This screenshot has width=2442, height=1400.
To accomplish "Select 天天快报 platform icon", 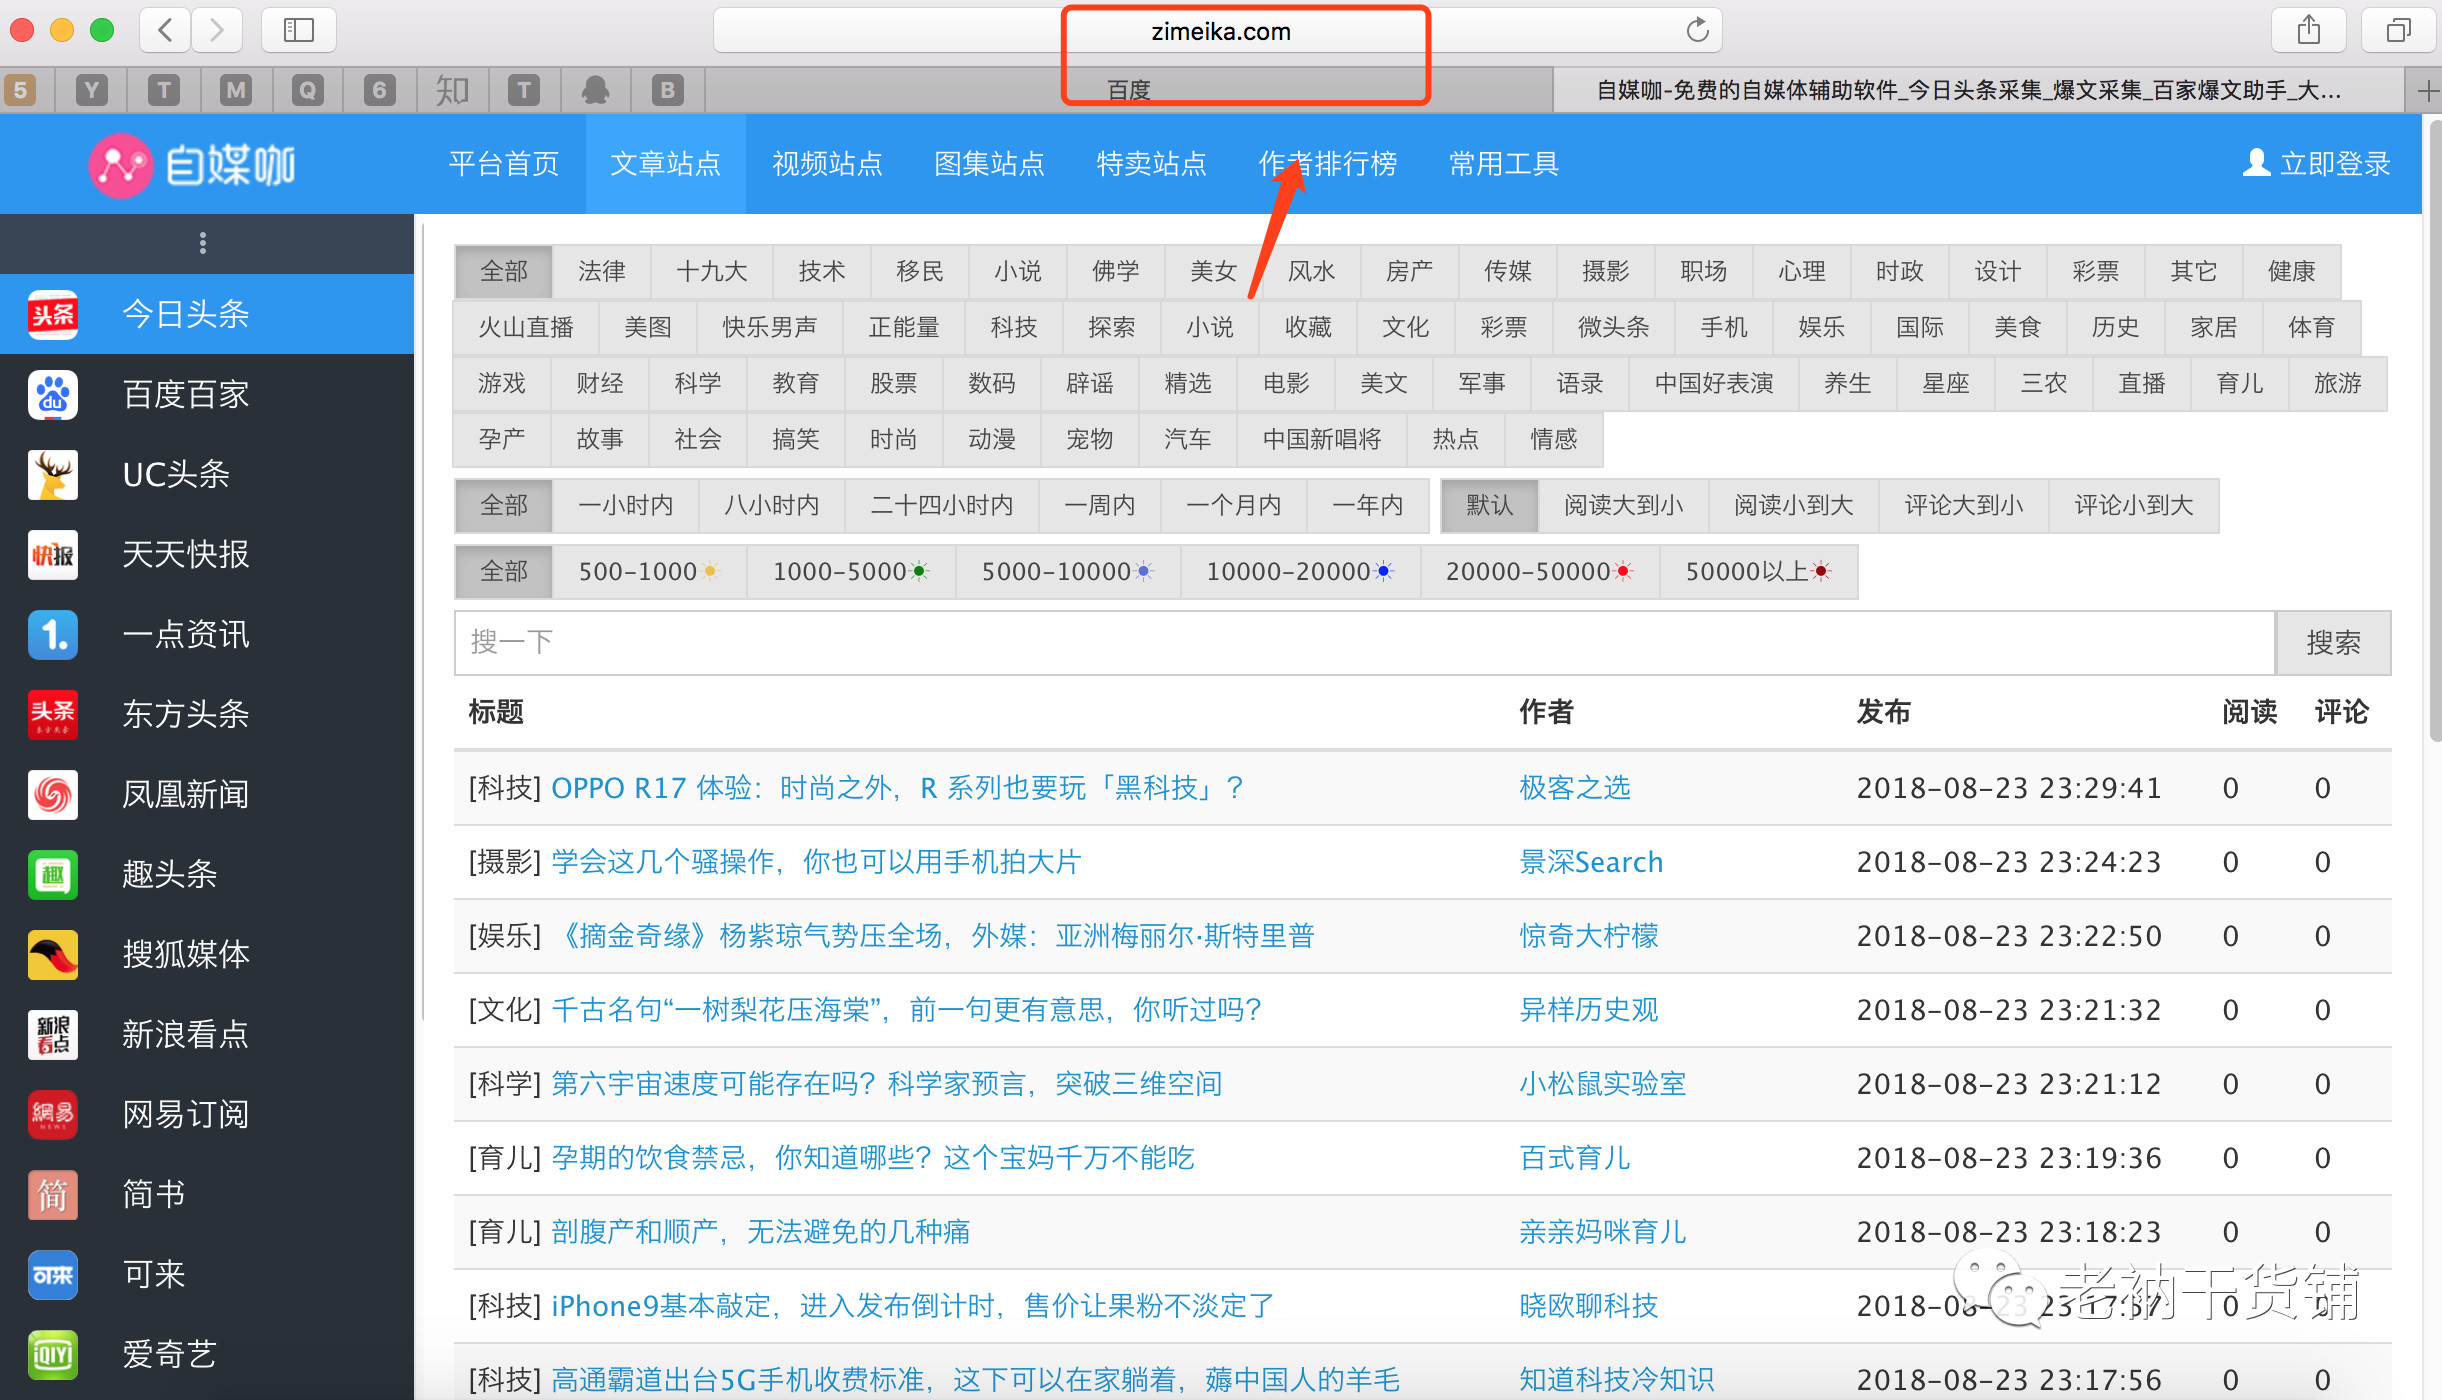I will pyautogui.click(x=53, y=554).
